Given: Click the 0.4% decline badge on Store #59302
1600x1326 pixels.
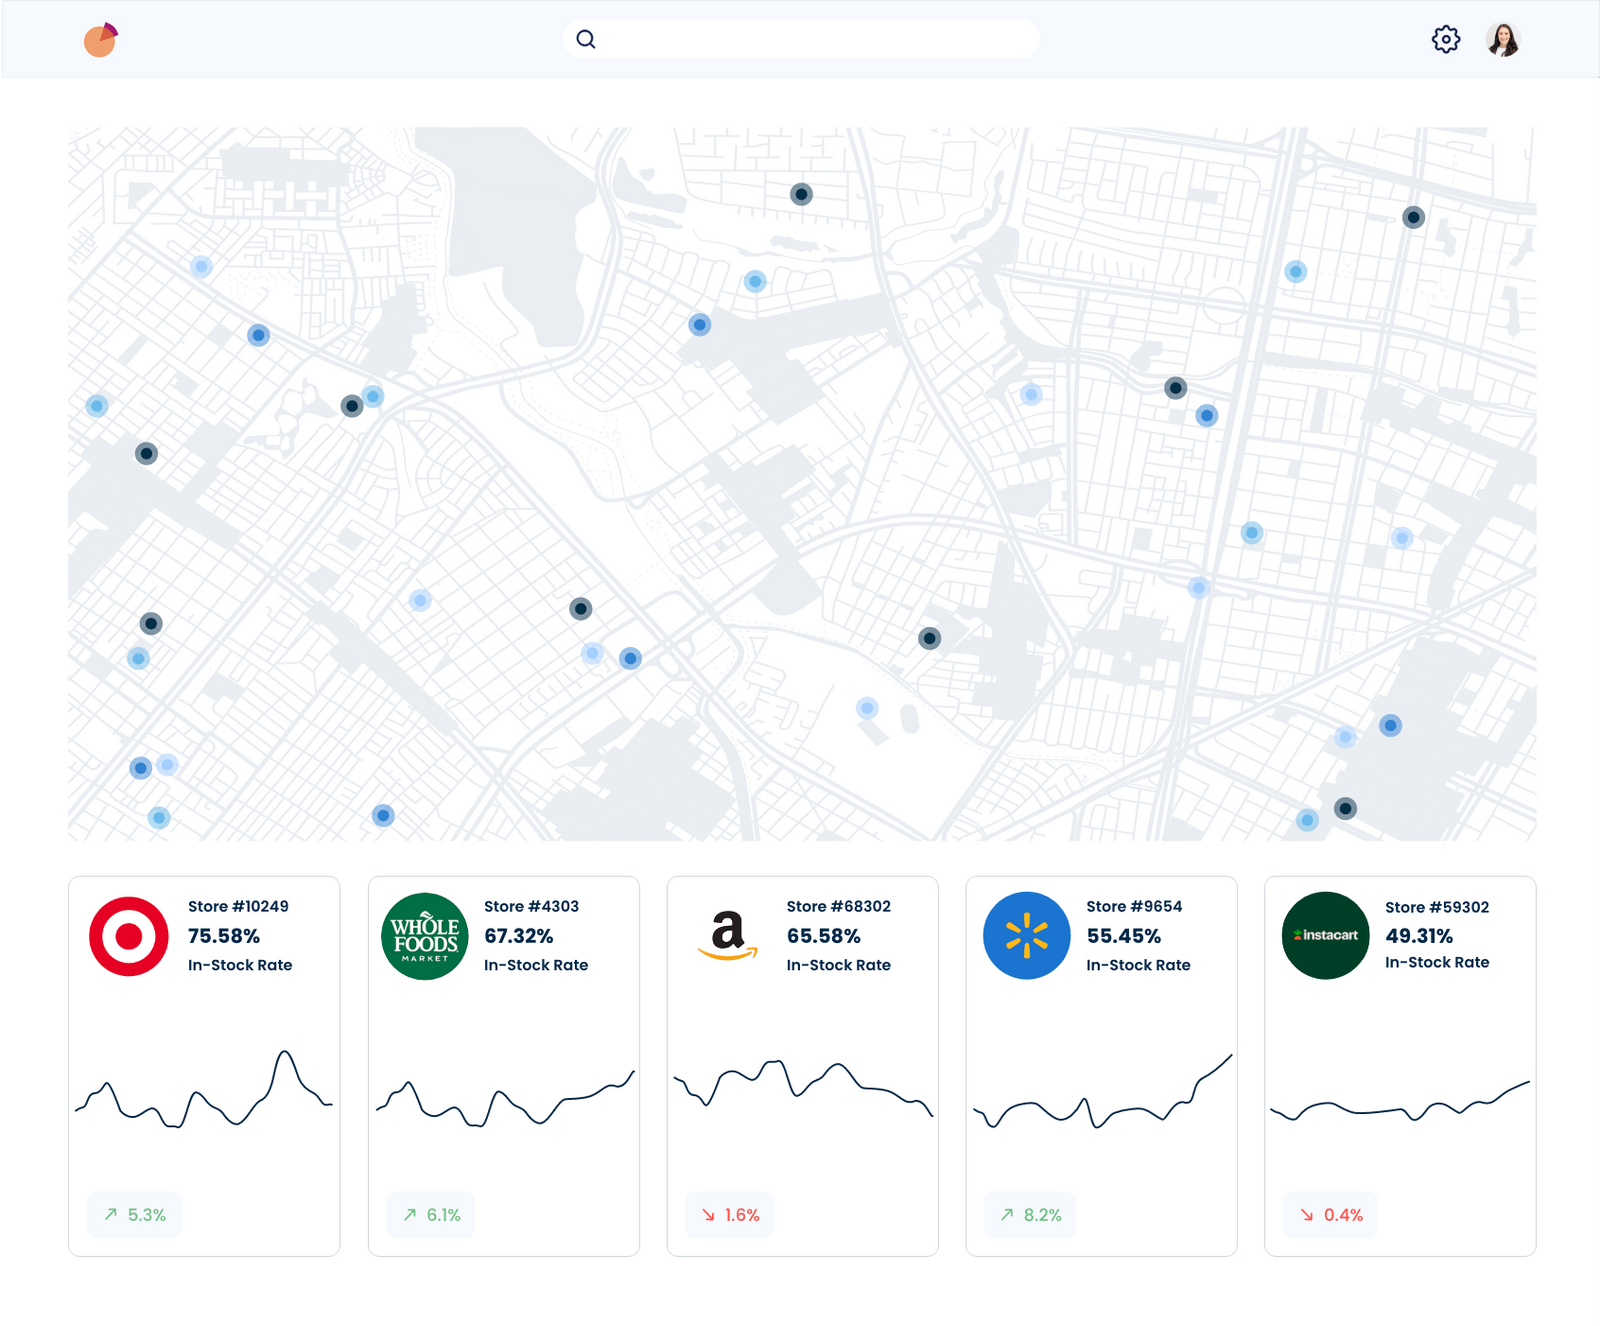Looking at the screenshot, I should click(x=1330, y=1214).
